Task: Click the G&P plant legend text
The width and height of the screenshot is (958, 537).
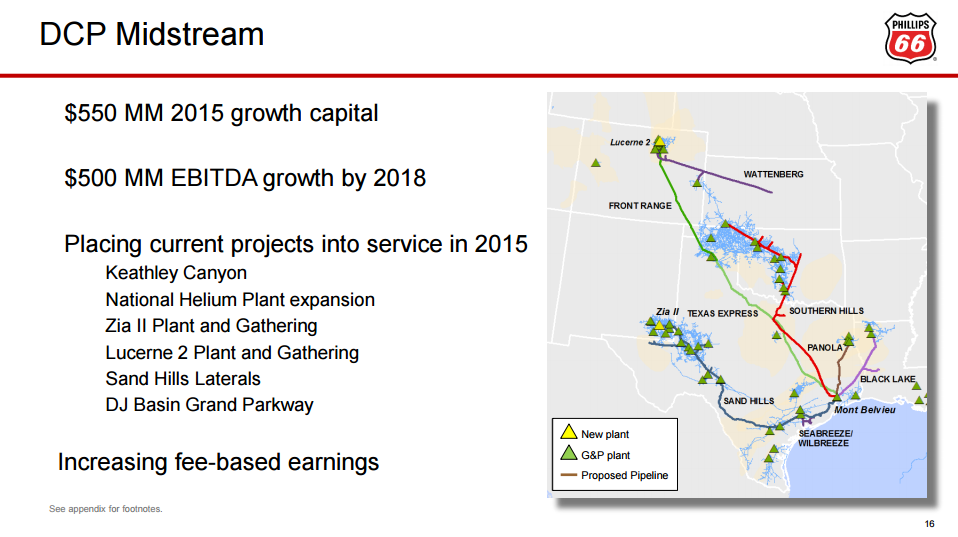Action: [x=605, y=455]
